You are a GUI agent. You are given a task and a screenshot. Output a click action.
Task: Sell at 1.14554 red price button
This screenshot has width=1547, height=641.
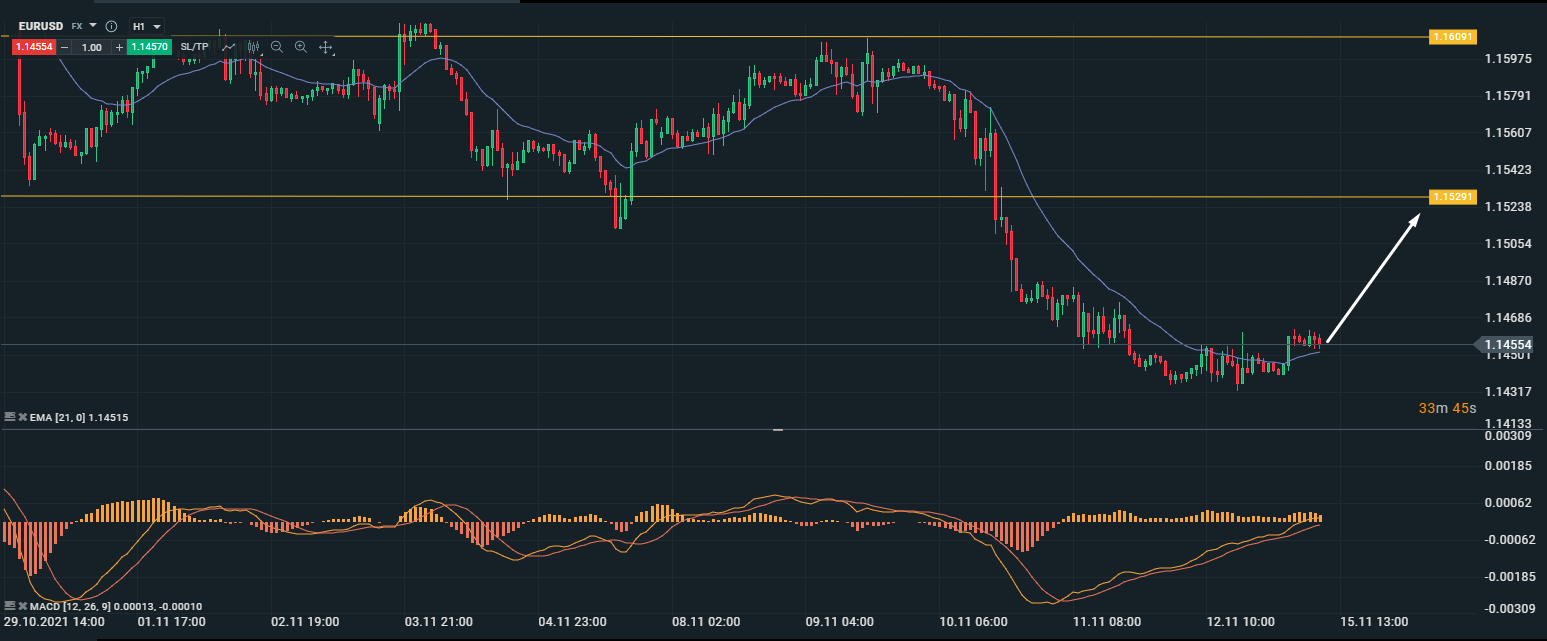33,47
